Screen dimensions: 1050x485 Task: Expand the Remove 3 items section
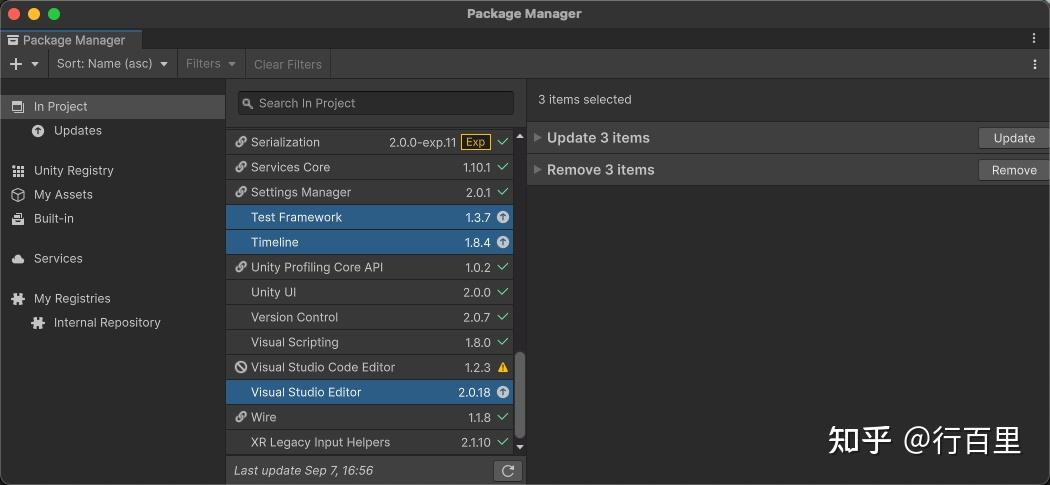pos(537,170)
